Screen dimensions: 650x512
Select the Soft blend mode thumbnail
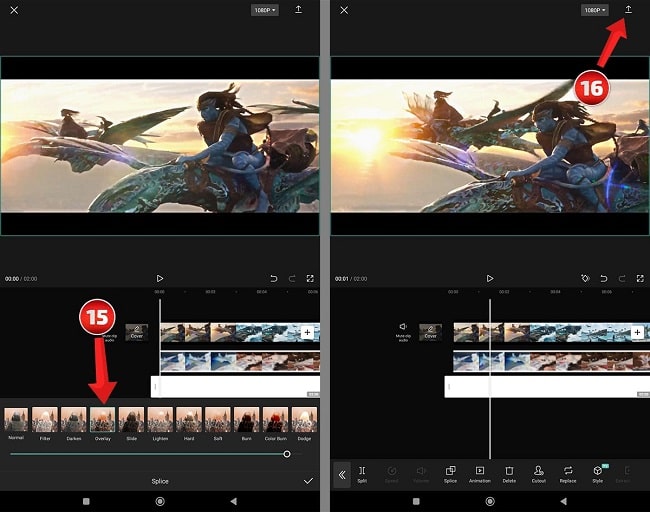point(218,420)
